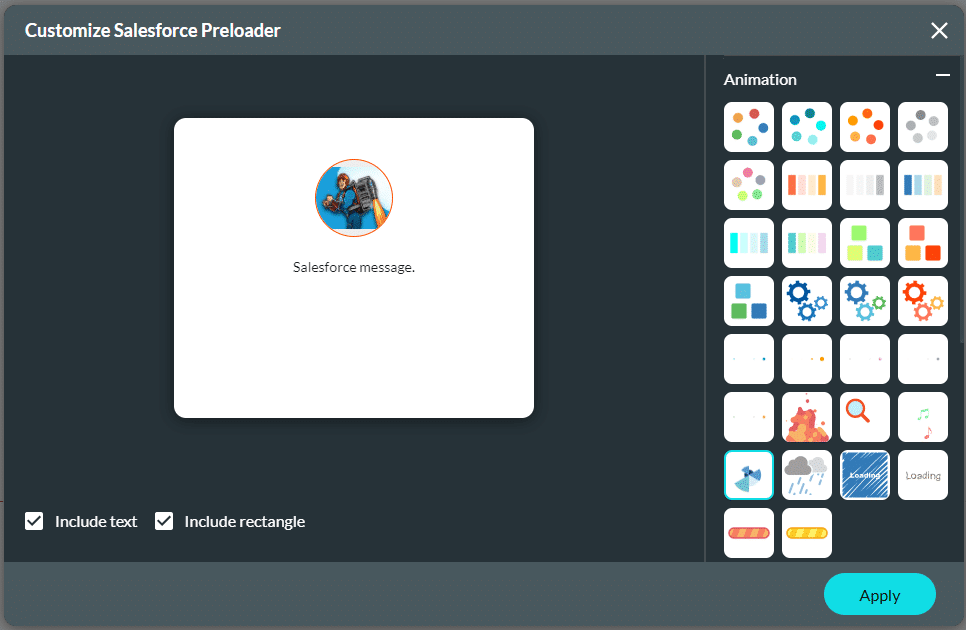Select the blue vertical bars animation
Screen dimensions: 966x630
coord(922,185)
